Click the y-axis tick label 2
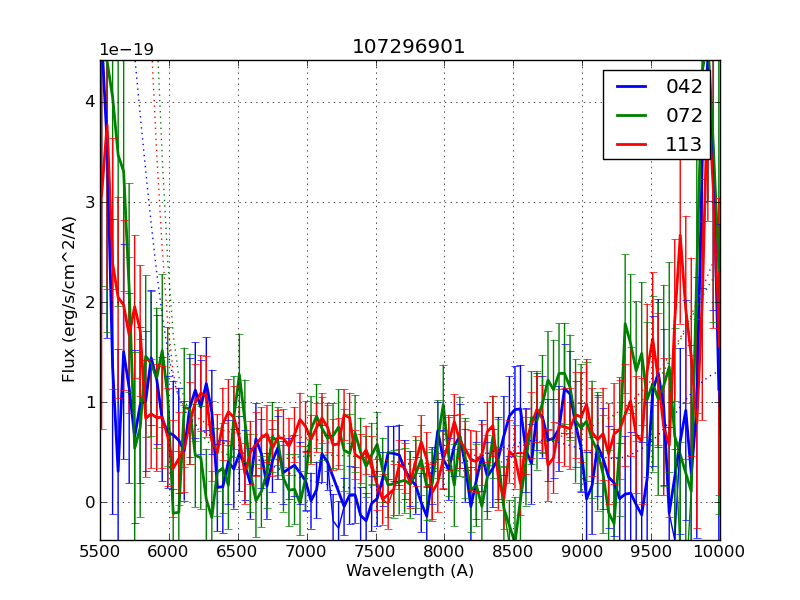The height and width of the screenshot is (600, 800). coord(89,302)
